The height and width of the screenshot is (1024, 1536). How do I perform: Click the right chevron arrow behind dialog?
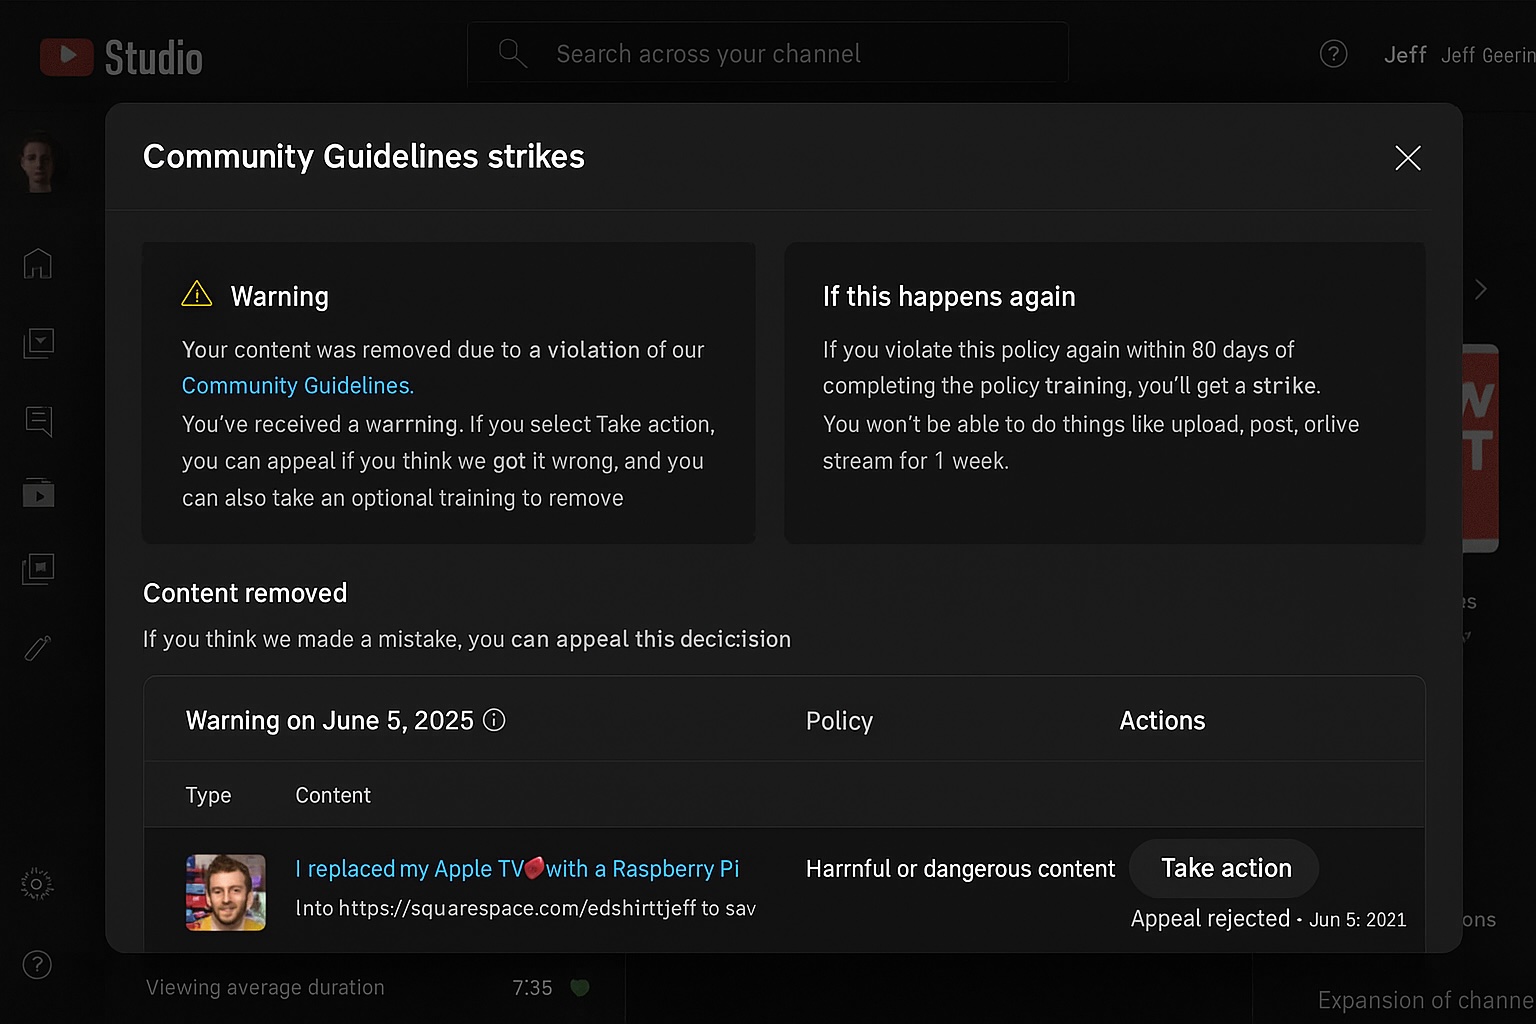click(x=1481, y=289)
